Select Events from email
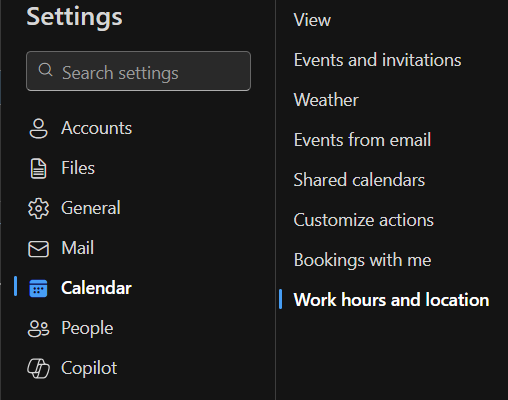Image resolution: width=508 pixels, height=400 pixels. coord(362,140)
